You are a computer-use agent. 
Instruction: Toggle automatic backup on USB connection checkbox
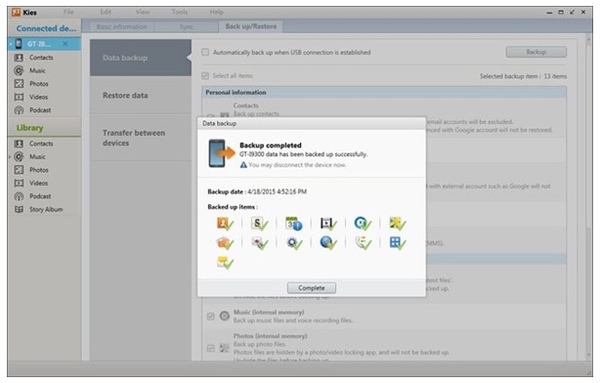pyautogui.click(x=205, y=52)
